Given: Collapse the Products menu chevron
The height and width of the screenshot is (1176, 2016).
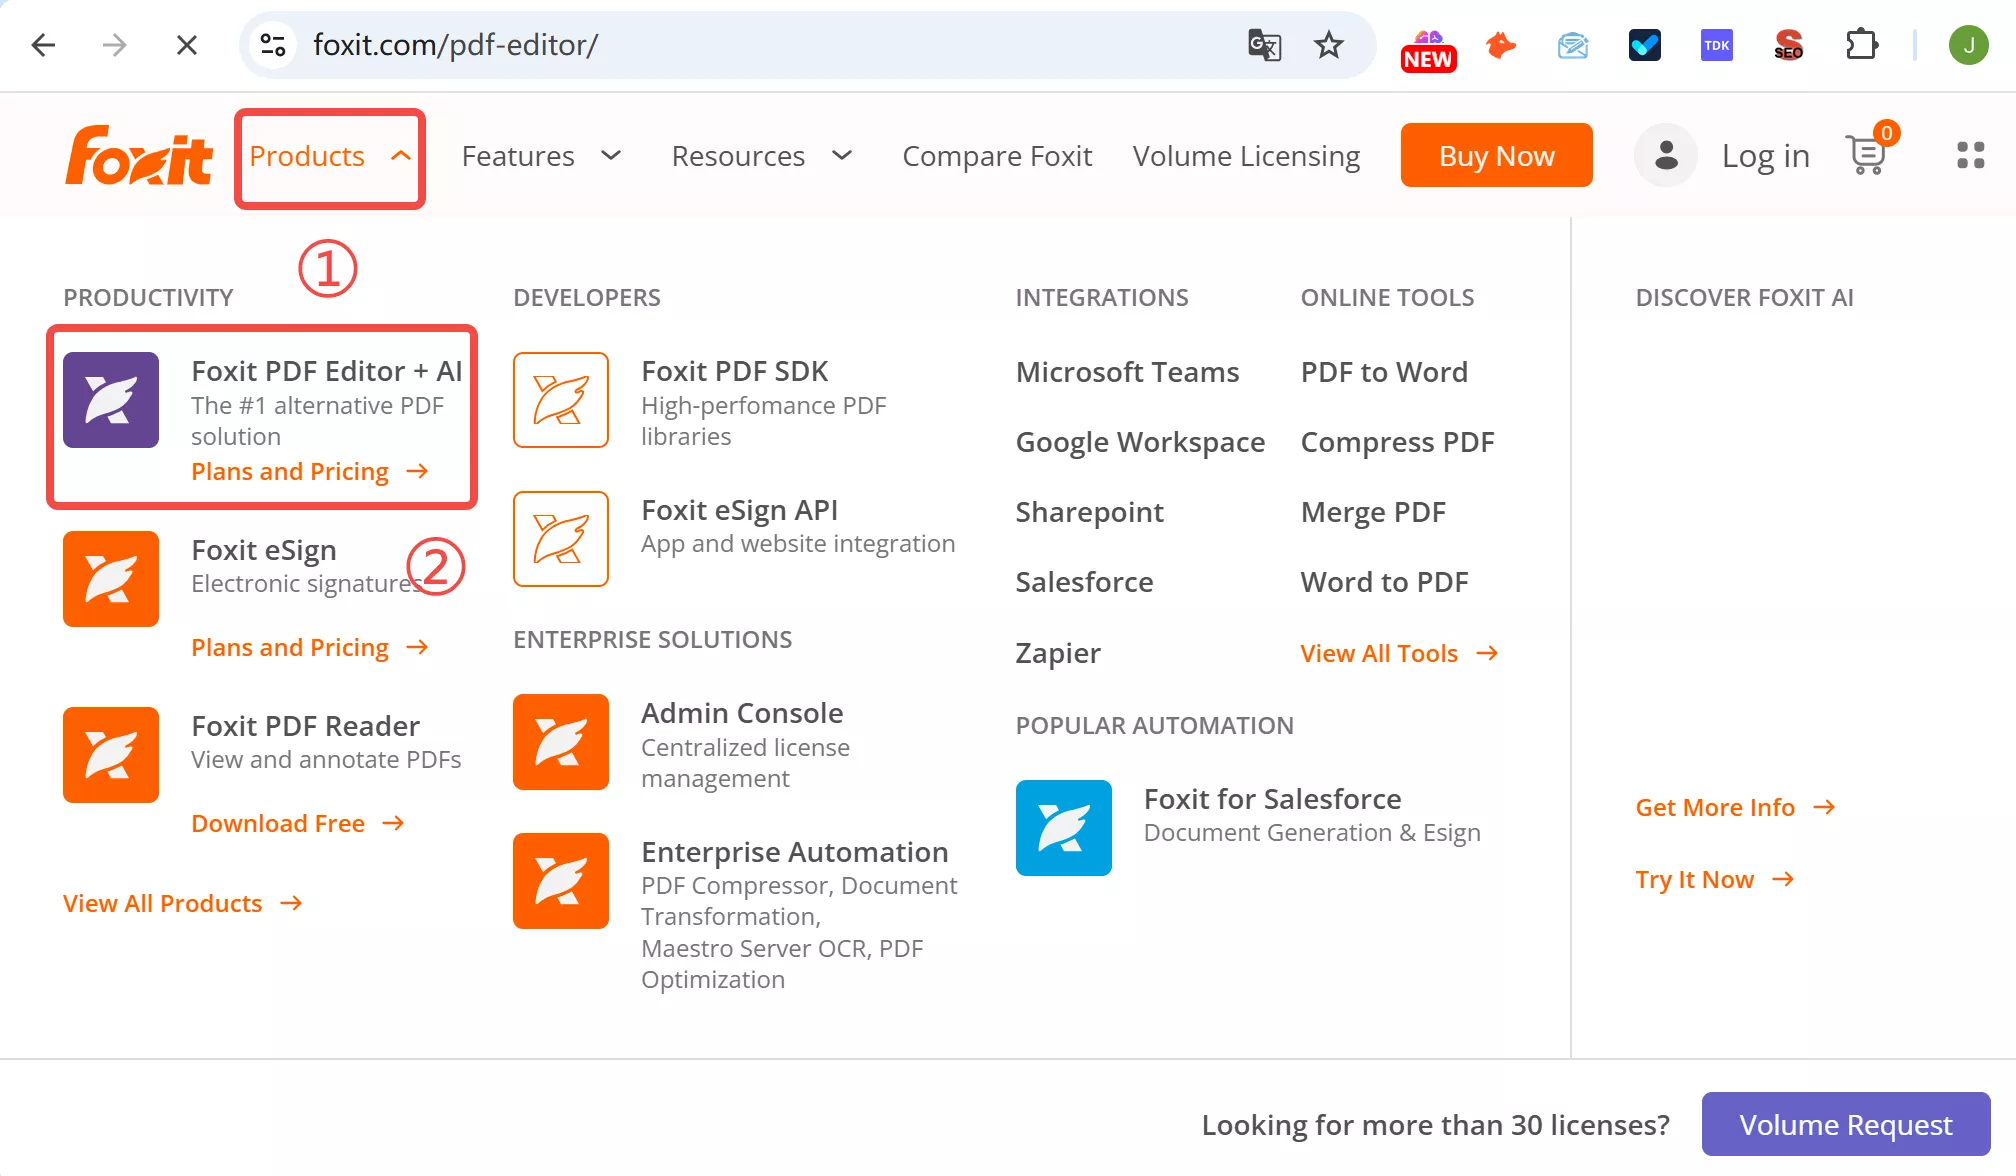Looking at the screenshot, I should coord(401,156).
